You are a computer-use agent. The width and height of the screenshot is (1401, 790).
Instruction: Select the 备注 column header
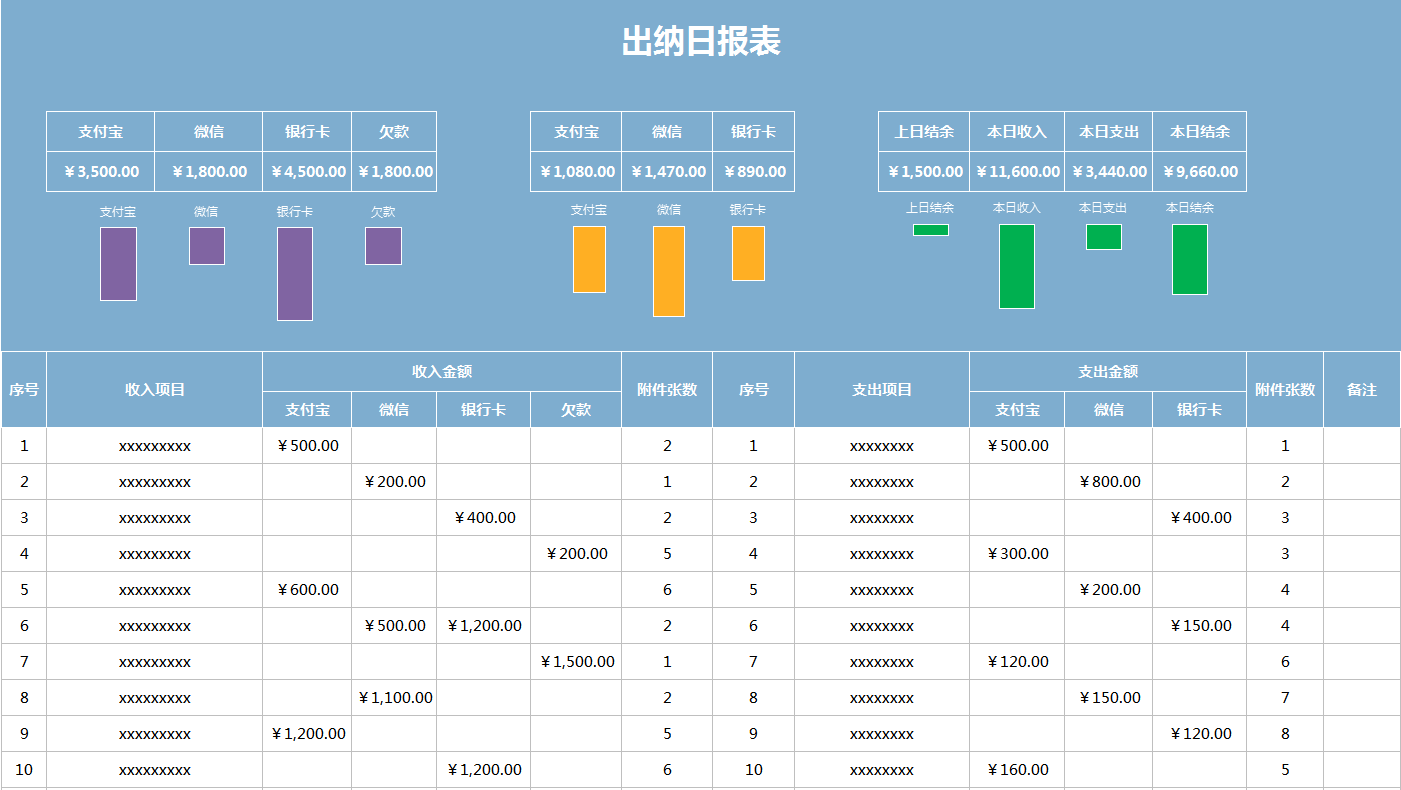(x=1362, y=390)
